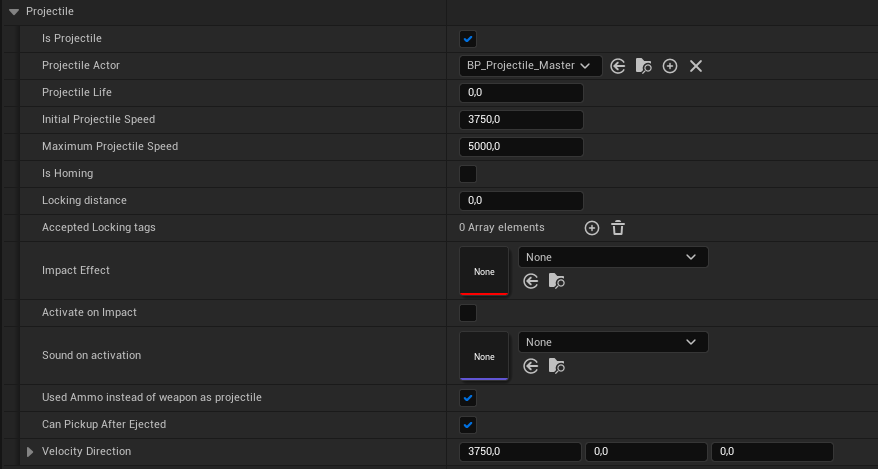Open the Impact Effect asset dropdown
878x469 pixels.
(612, 257)
